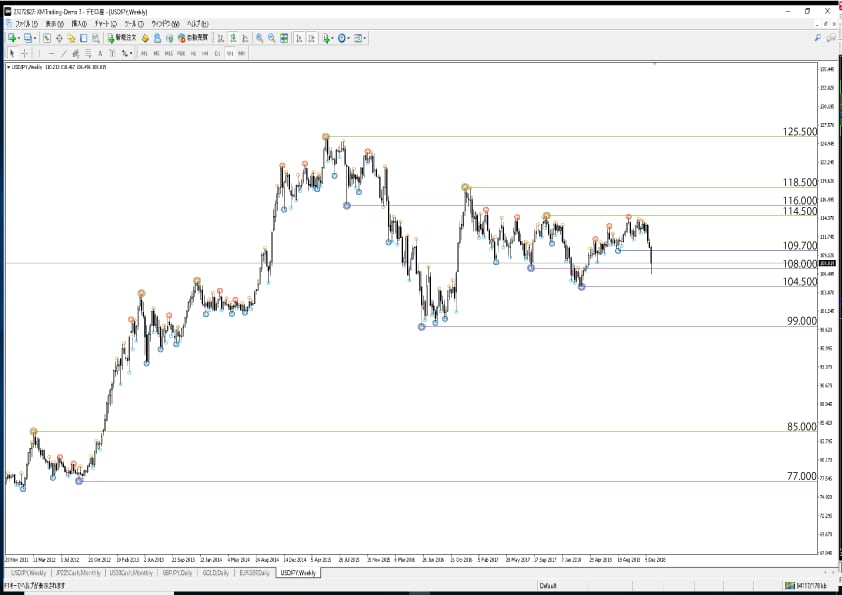Image resolution: width=842 pixels, height=595 pixels.
Task: Click the 77.000 price level label
Action: [x=802, y=476]
